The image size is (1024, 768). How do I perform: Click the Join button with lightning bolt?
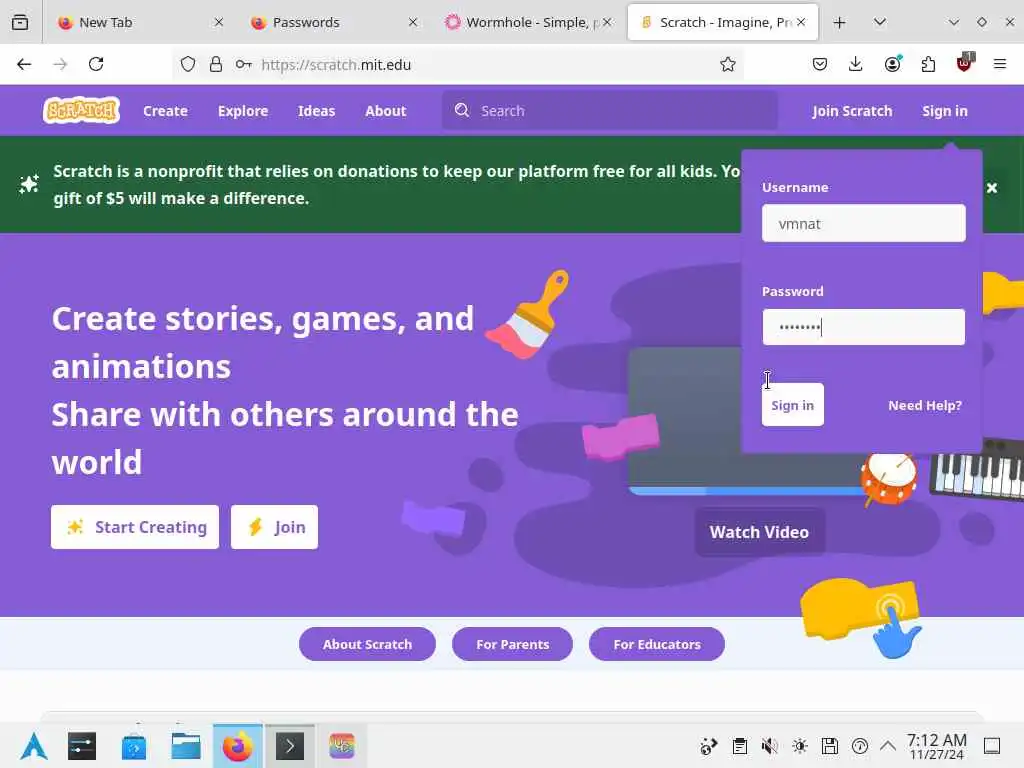pyautogui.click(x=274, y=527)
